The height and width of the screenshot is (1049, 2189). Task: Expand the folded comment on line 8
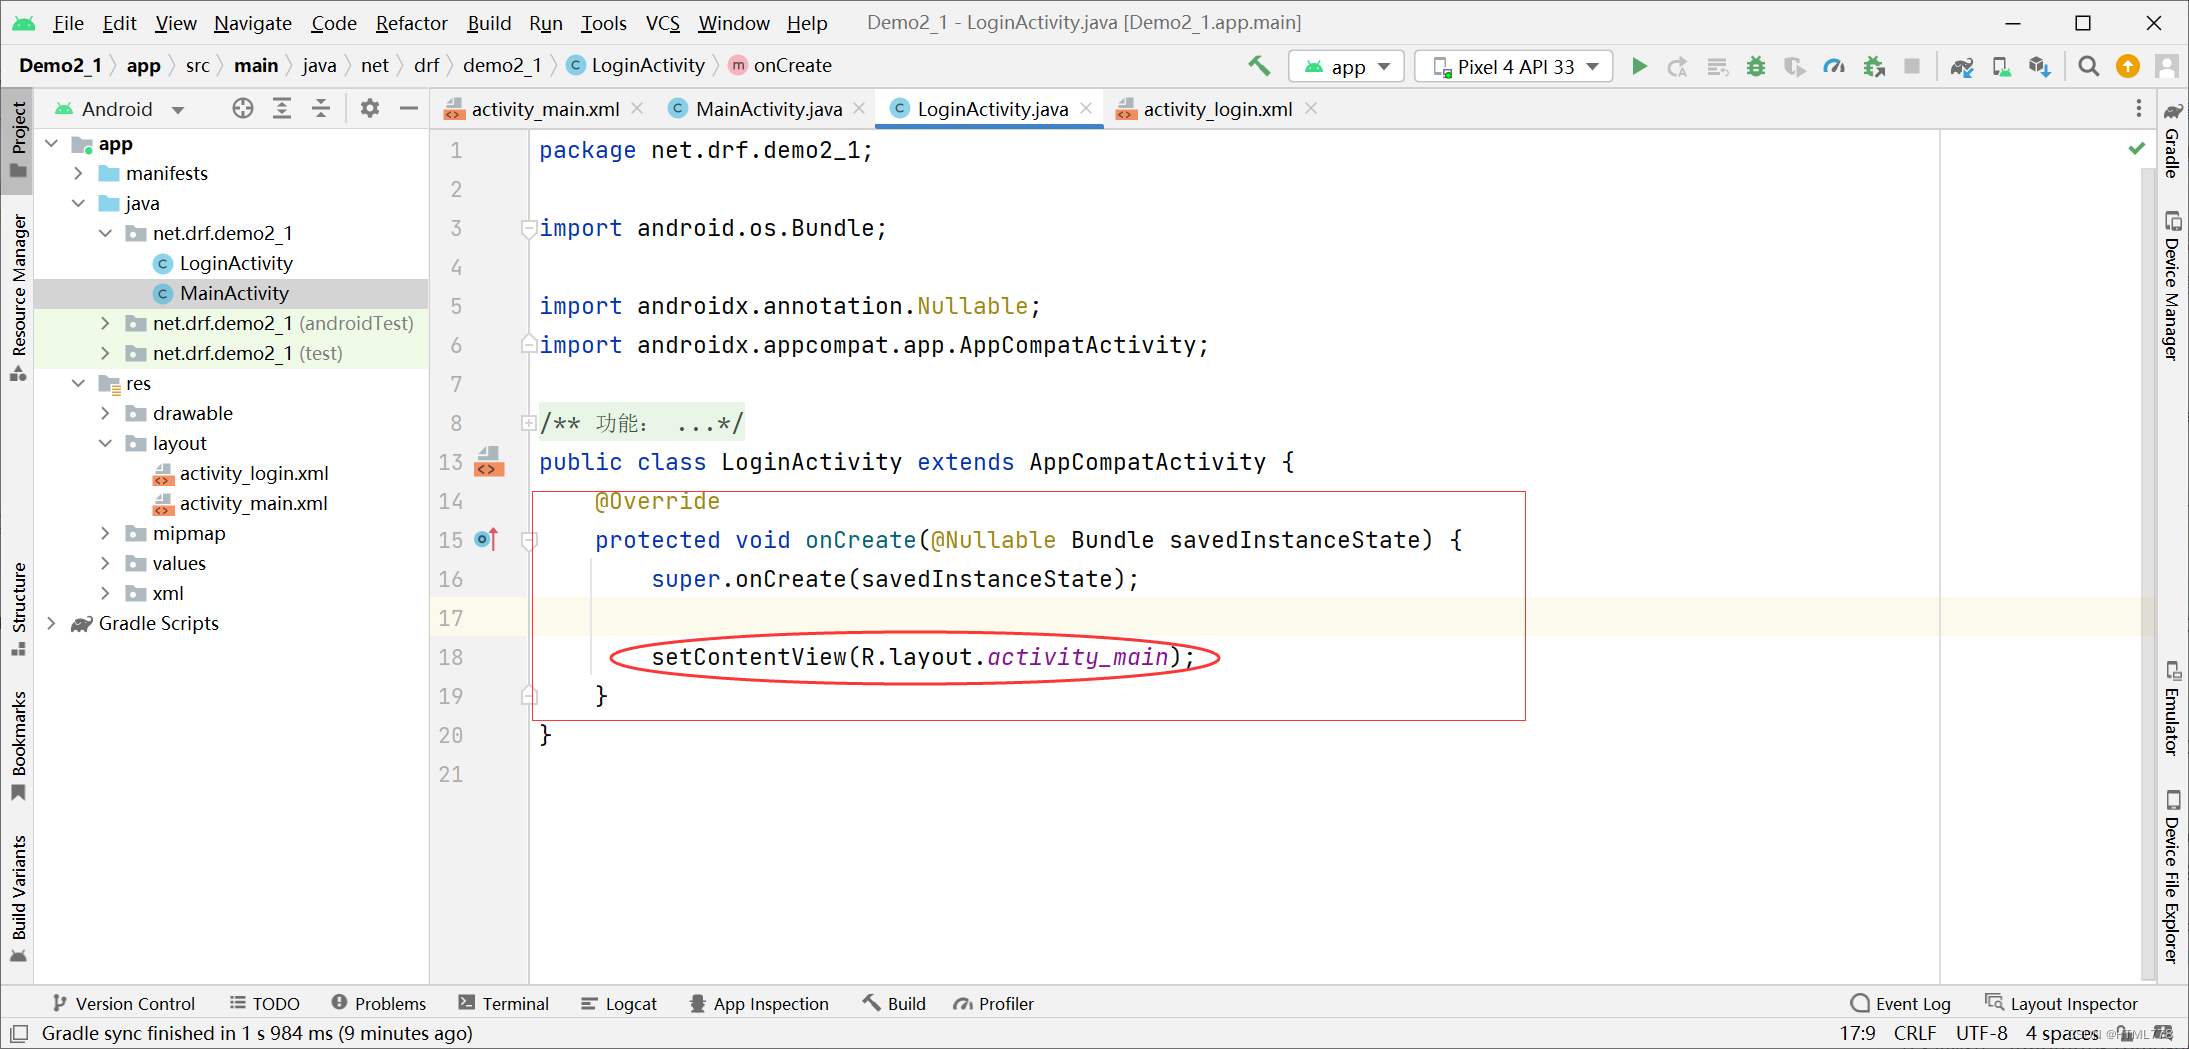tap(528, 423)
